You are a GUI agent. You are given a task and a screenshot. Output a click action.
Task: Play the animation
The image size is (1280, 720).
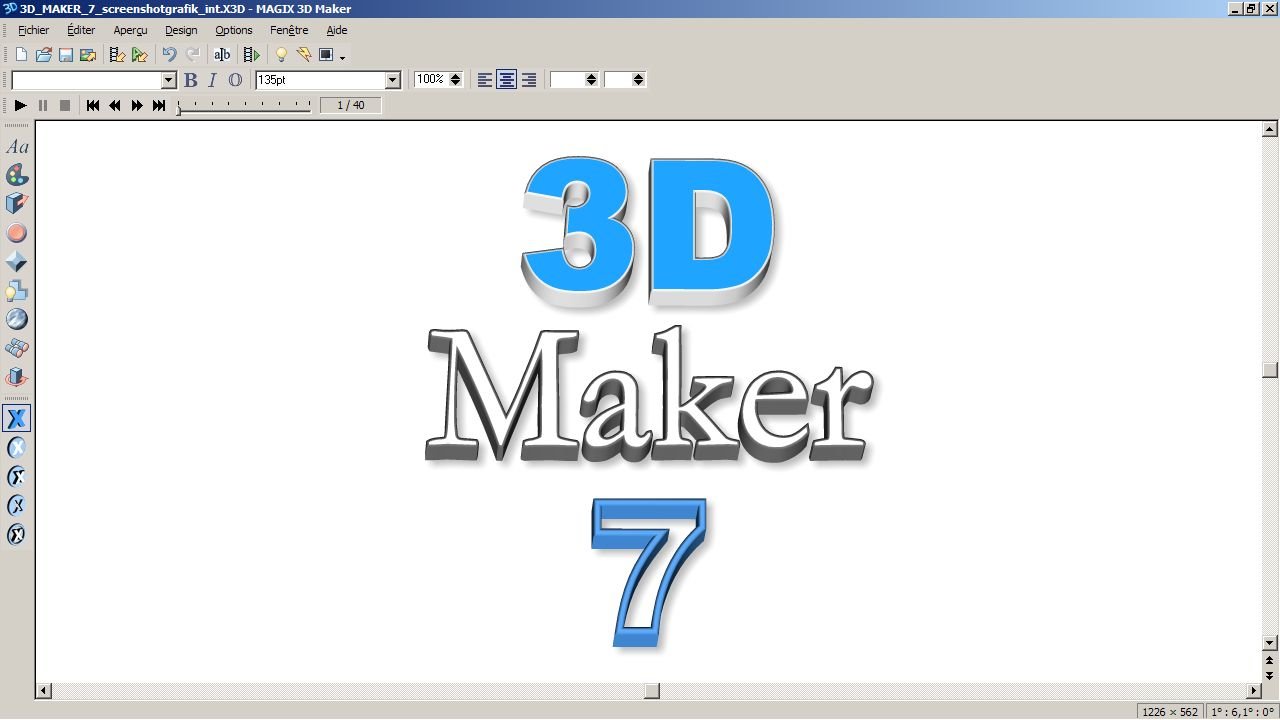[21, 105]
